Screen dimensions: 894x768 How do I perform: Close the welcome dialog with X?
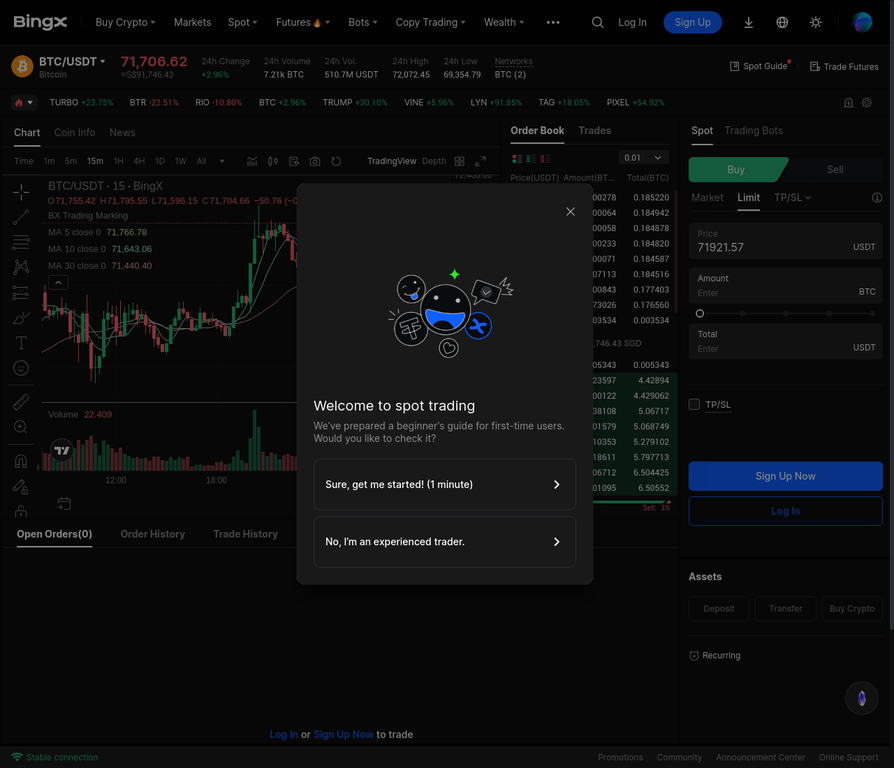[570, 211]
